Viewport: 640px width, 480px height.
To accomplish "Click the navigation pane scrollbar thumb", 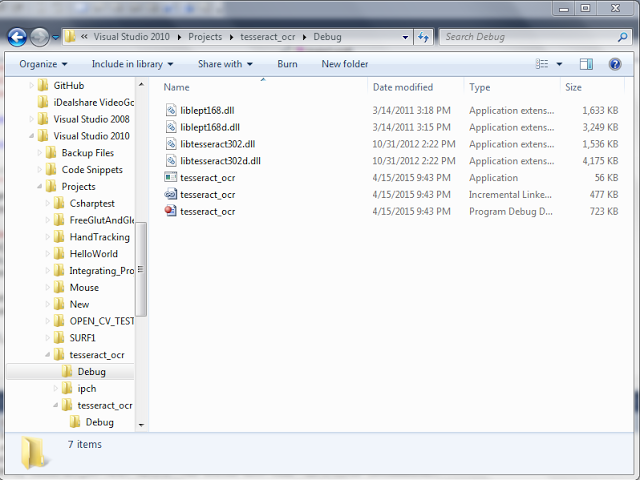I will point(141,269).
